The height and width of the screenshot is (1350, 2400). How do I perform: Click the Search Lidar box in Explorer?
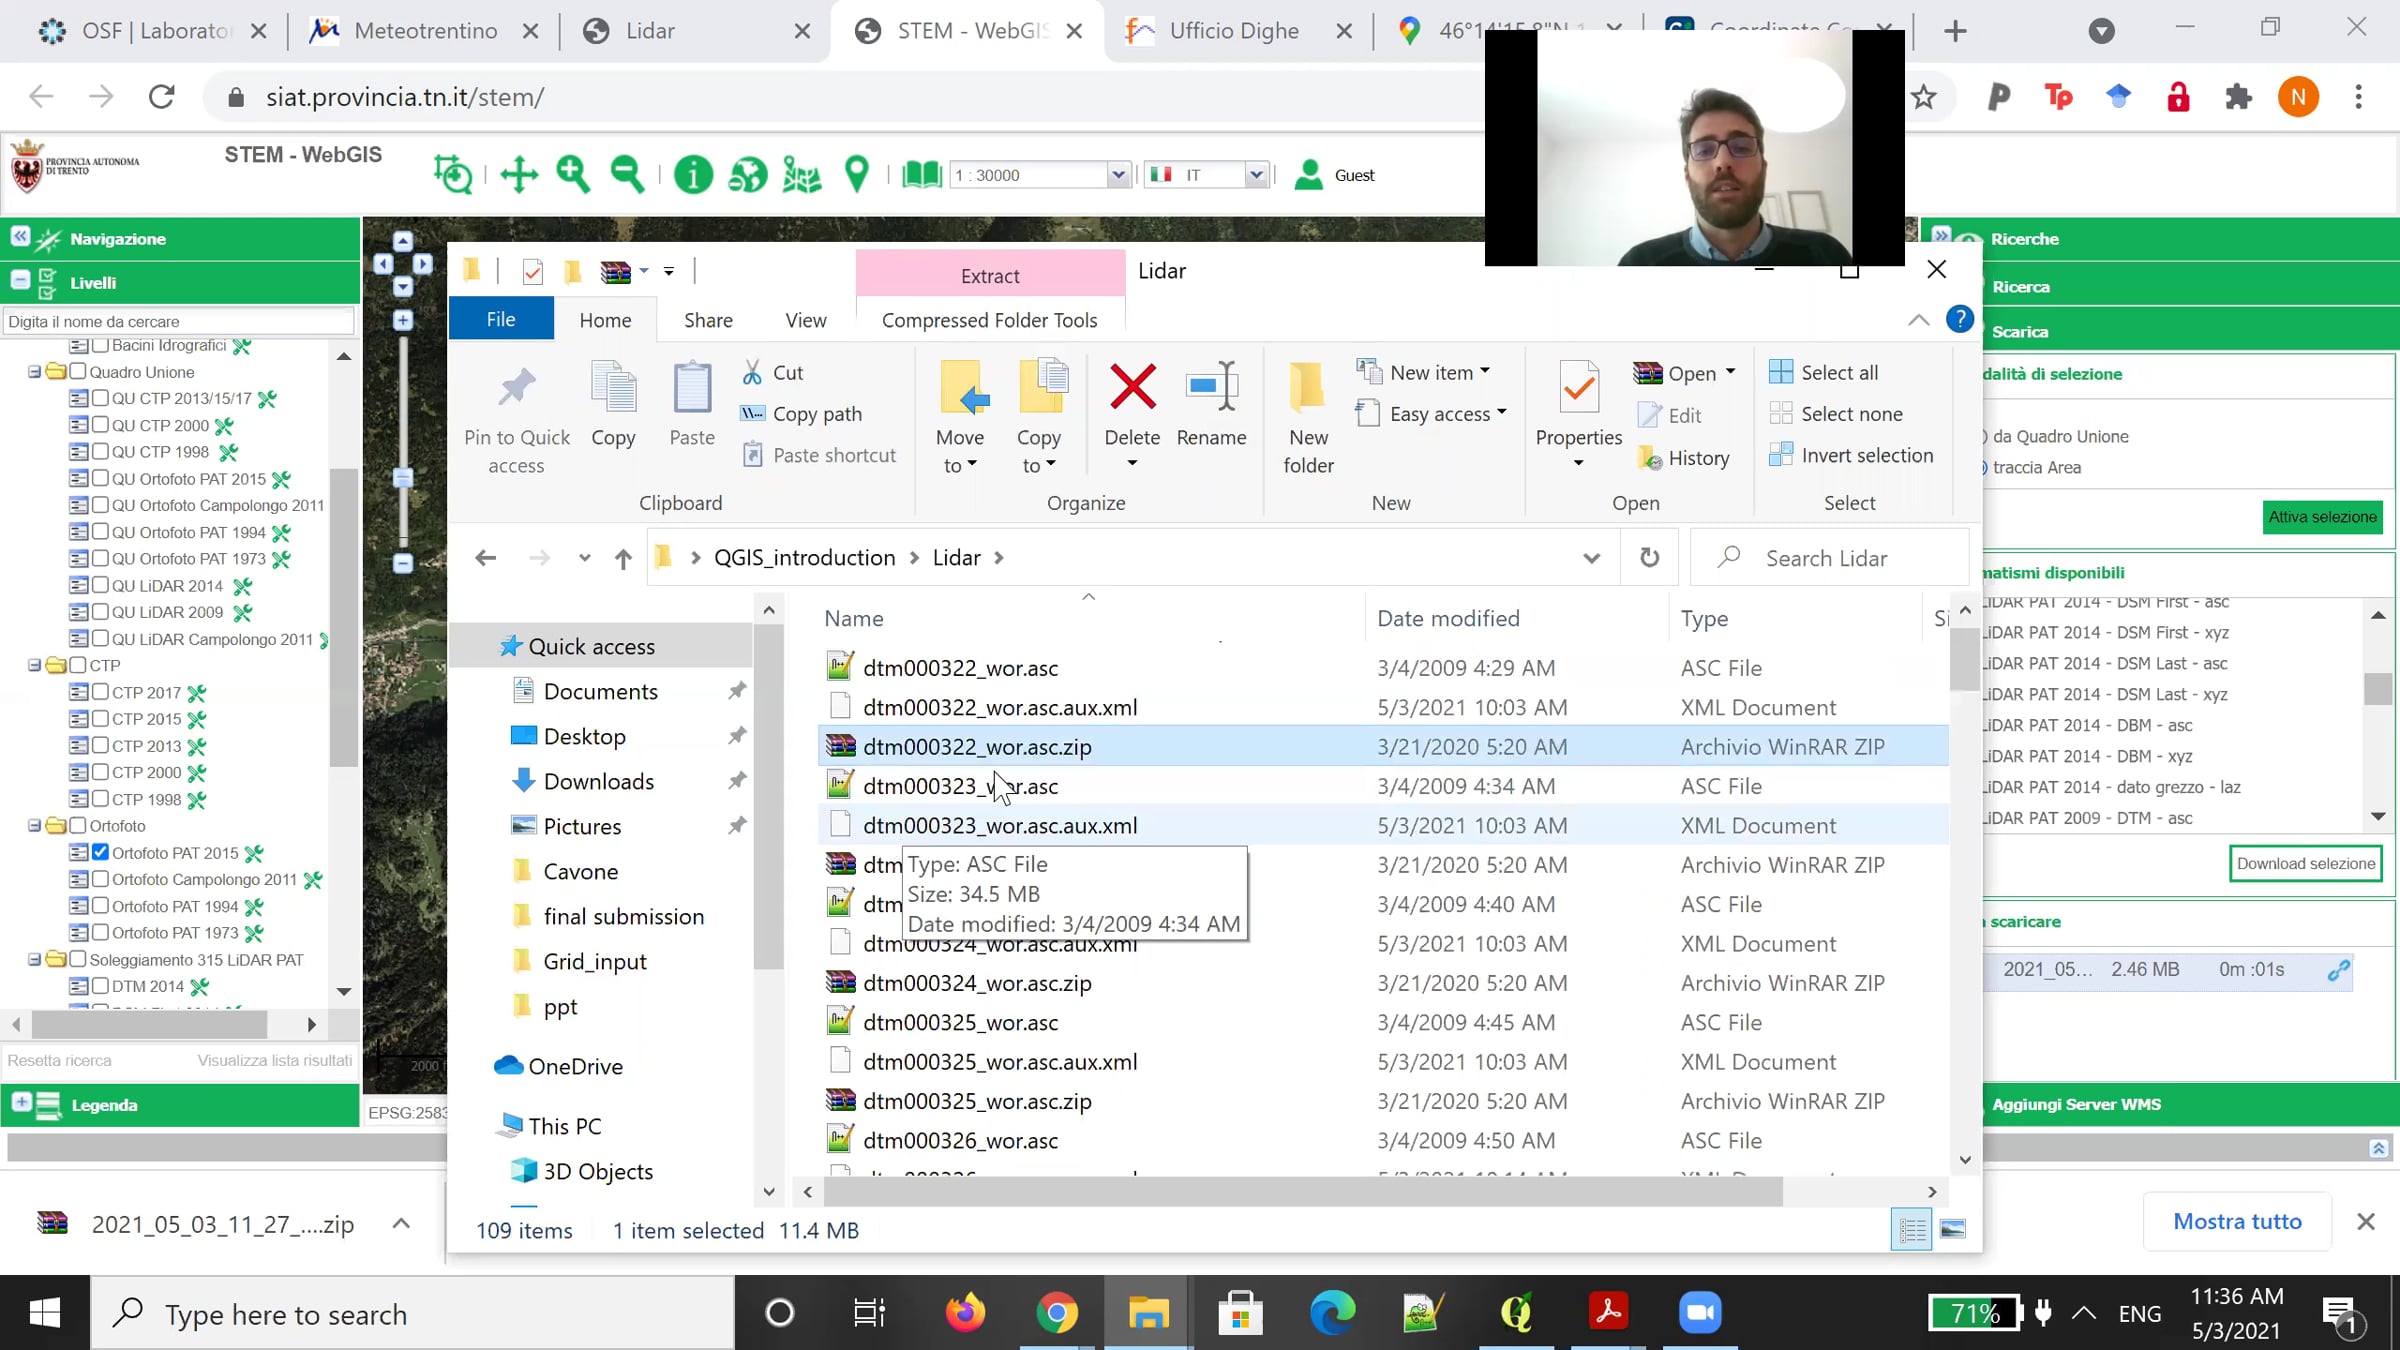point(1829,558)
